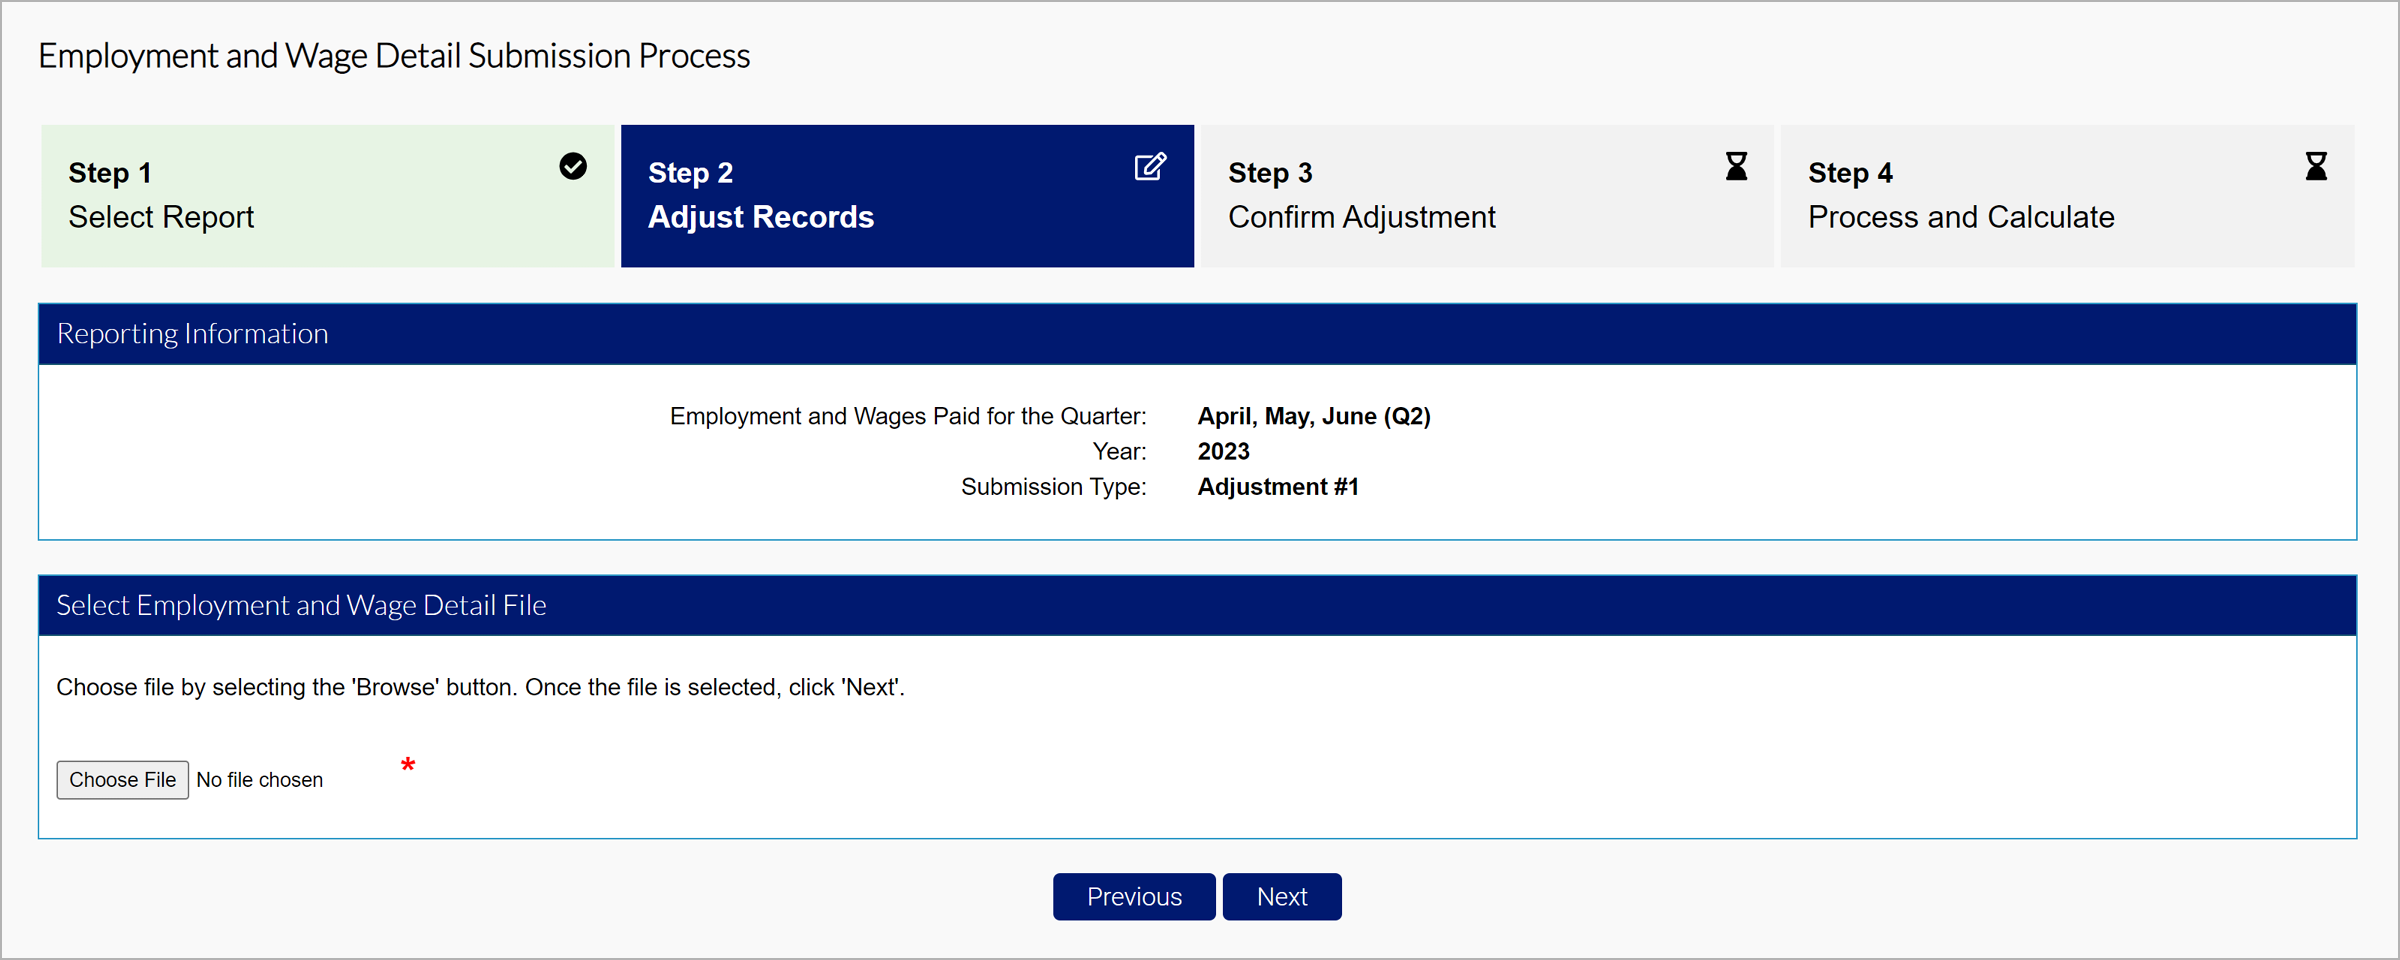
Task: Click the 'No file chosen' text
Action: pyautogui.click(x=259, y=780)
